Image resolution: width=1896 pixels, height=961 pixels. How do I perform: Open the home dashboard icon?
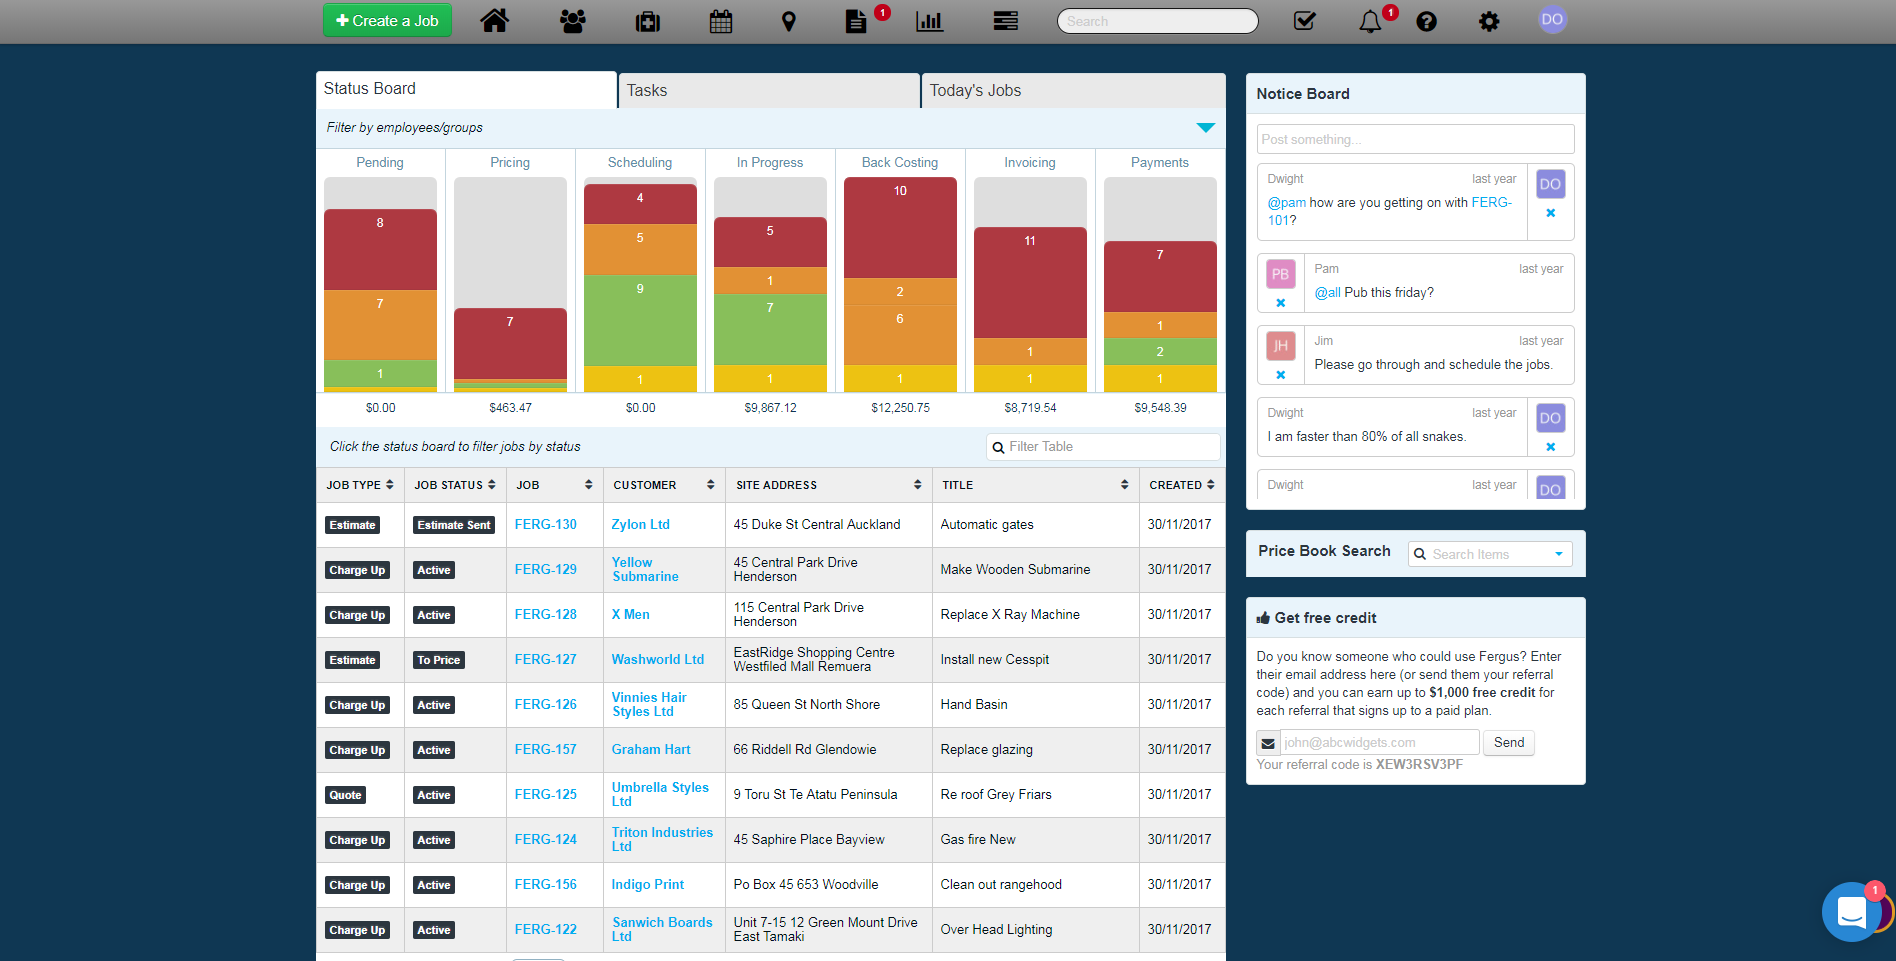click(494, 21)
